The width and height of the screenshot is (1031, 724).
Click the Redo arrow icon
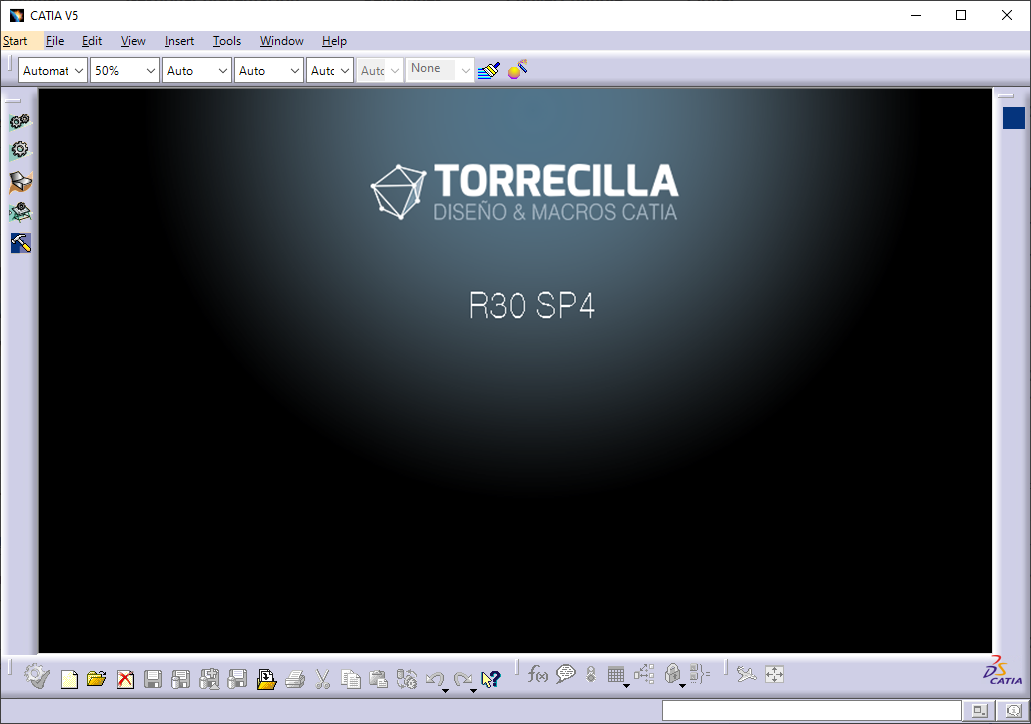463,677
